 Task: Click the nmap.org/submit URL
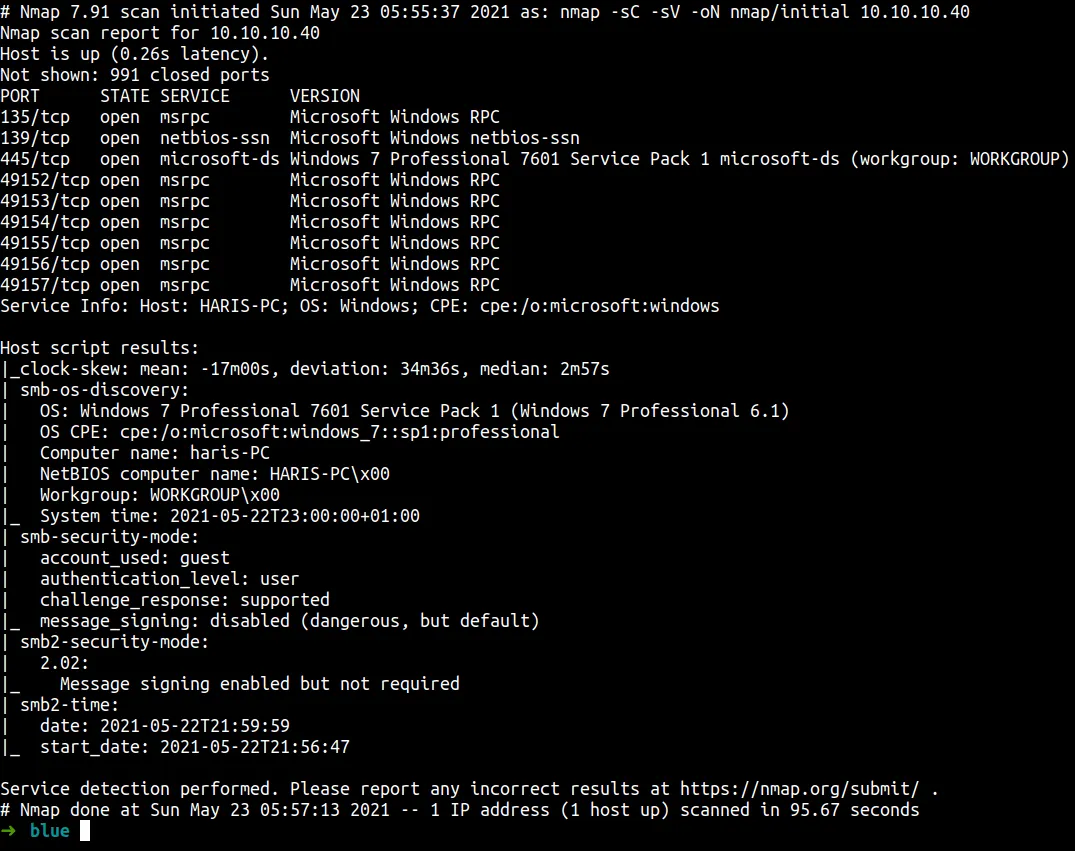[804, 789]
